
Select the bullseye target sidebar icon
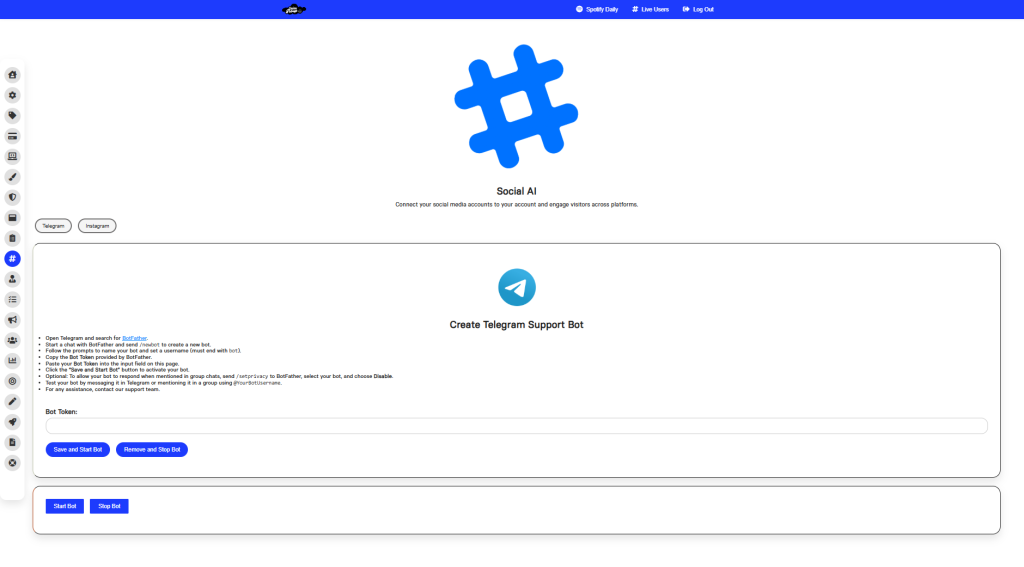[12, 381]
